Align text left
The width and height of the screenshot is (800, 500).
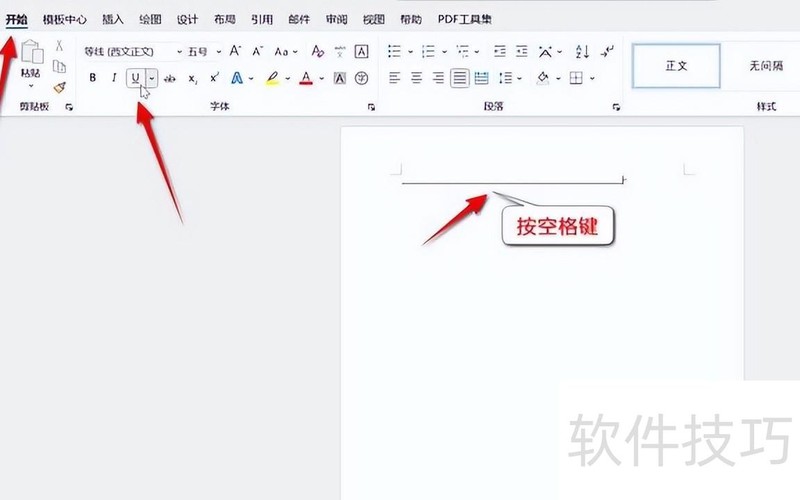click(x=394, y=78)
